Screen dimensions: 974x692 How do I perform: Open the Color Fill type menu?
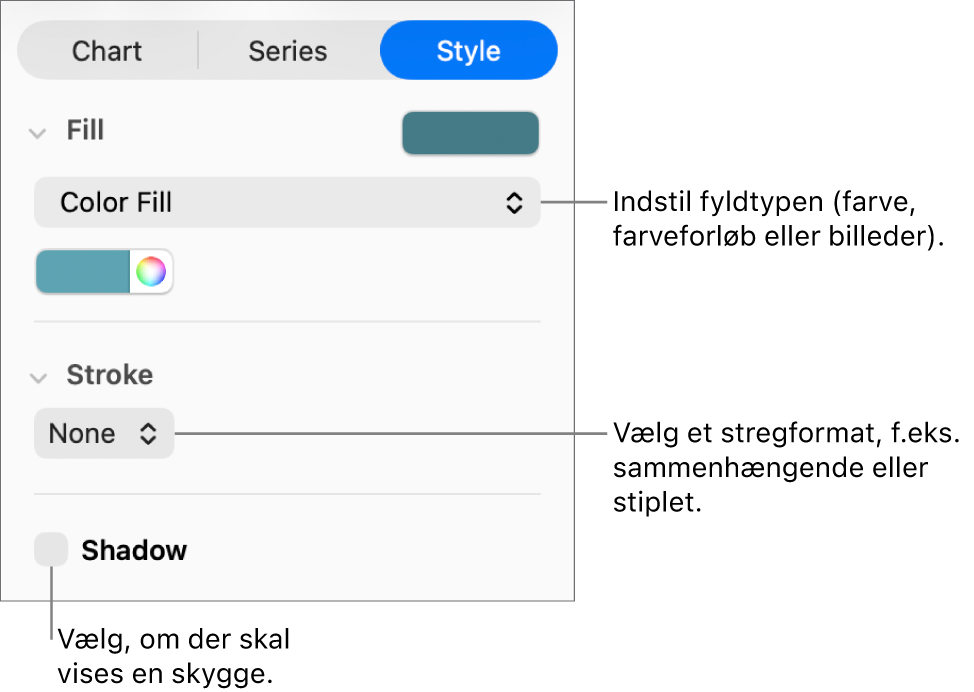(287, 203)
